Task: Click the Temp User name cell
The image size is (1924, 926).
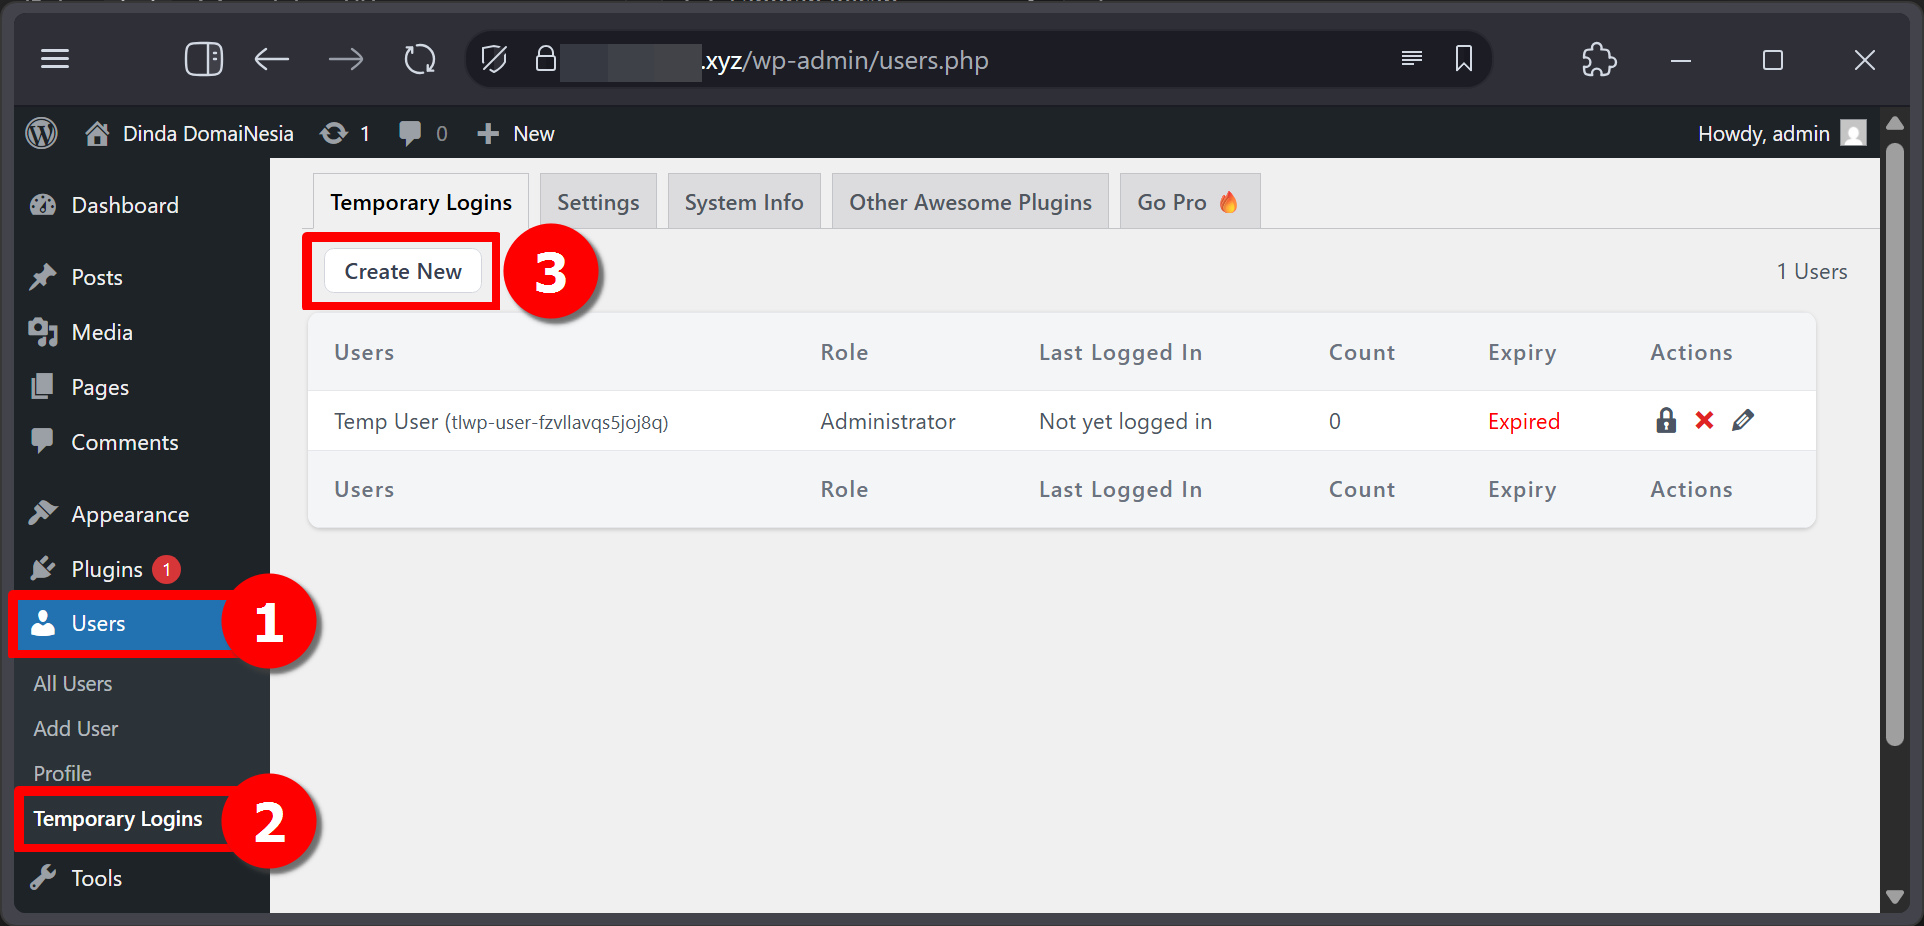Action: [x=501, y=421]
